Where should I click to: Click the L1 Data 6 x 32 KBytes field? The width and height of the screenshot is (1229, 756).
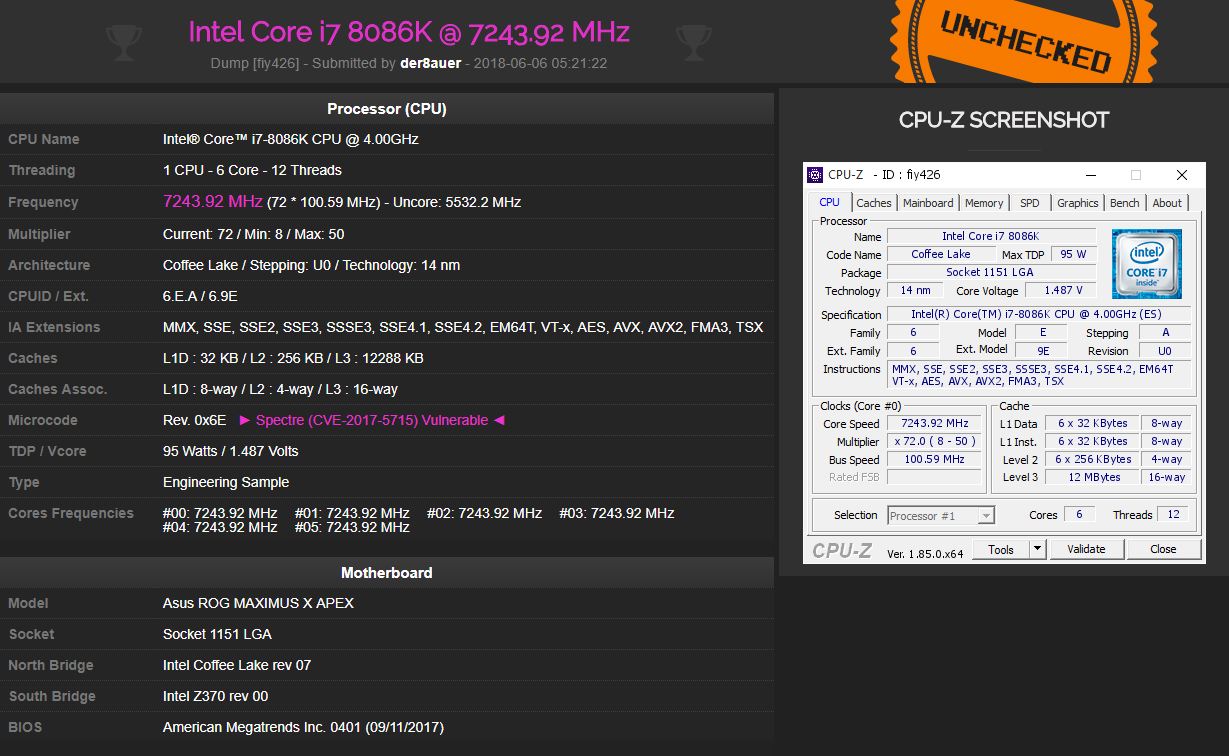pos(1091,424)
